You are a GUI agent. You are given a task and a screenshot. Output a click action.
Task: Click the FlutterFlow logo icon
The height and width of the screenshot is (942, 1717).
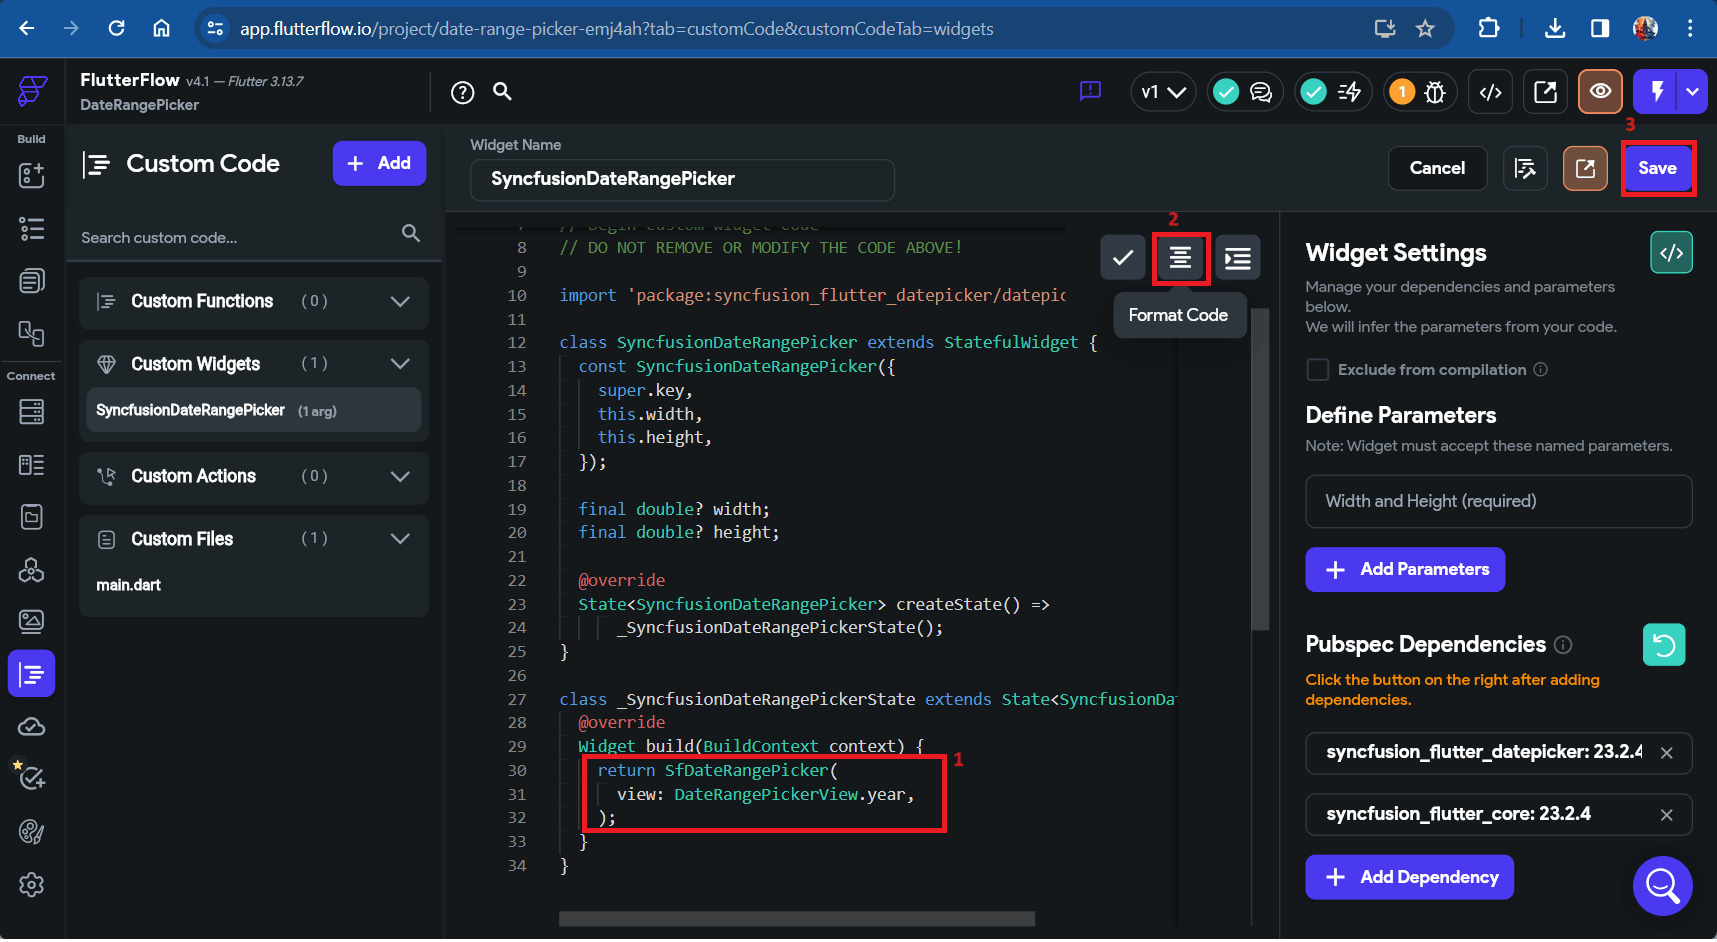point(32,91)
